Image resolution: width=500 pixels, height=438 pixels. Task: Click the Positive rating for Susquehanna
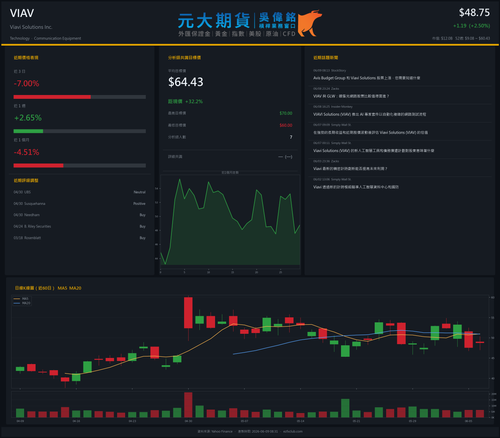click(x=139, y=204)
